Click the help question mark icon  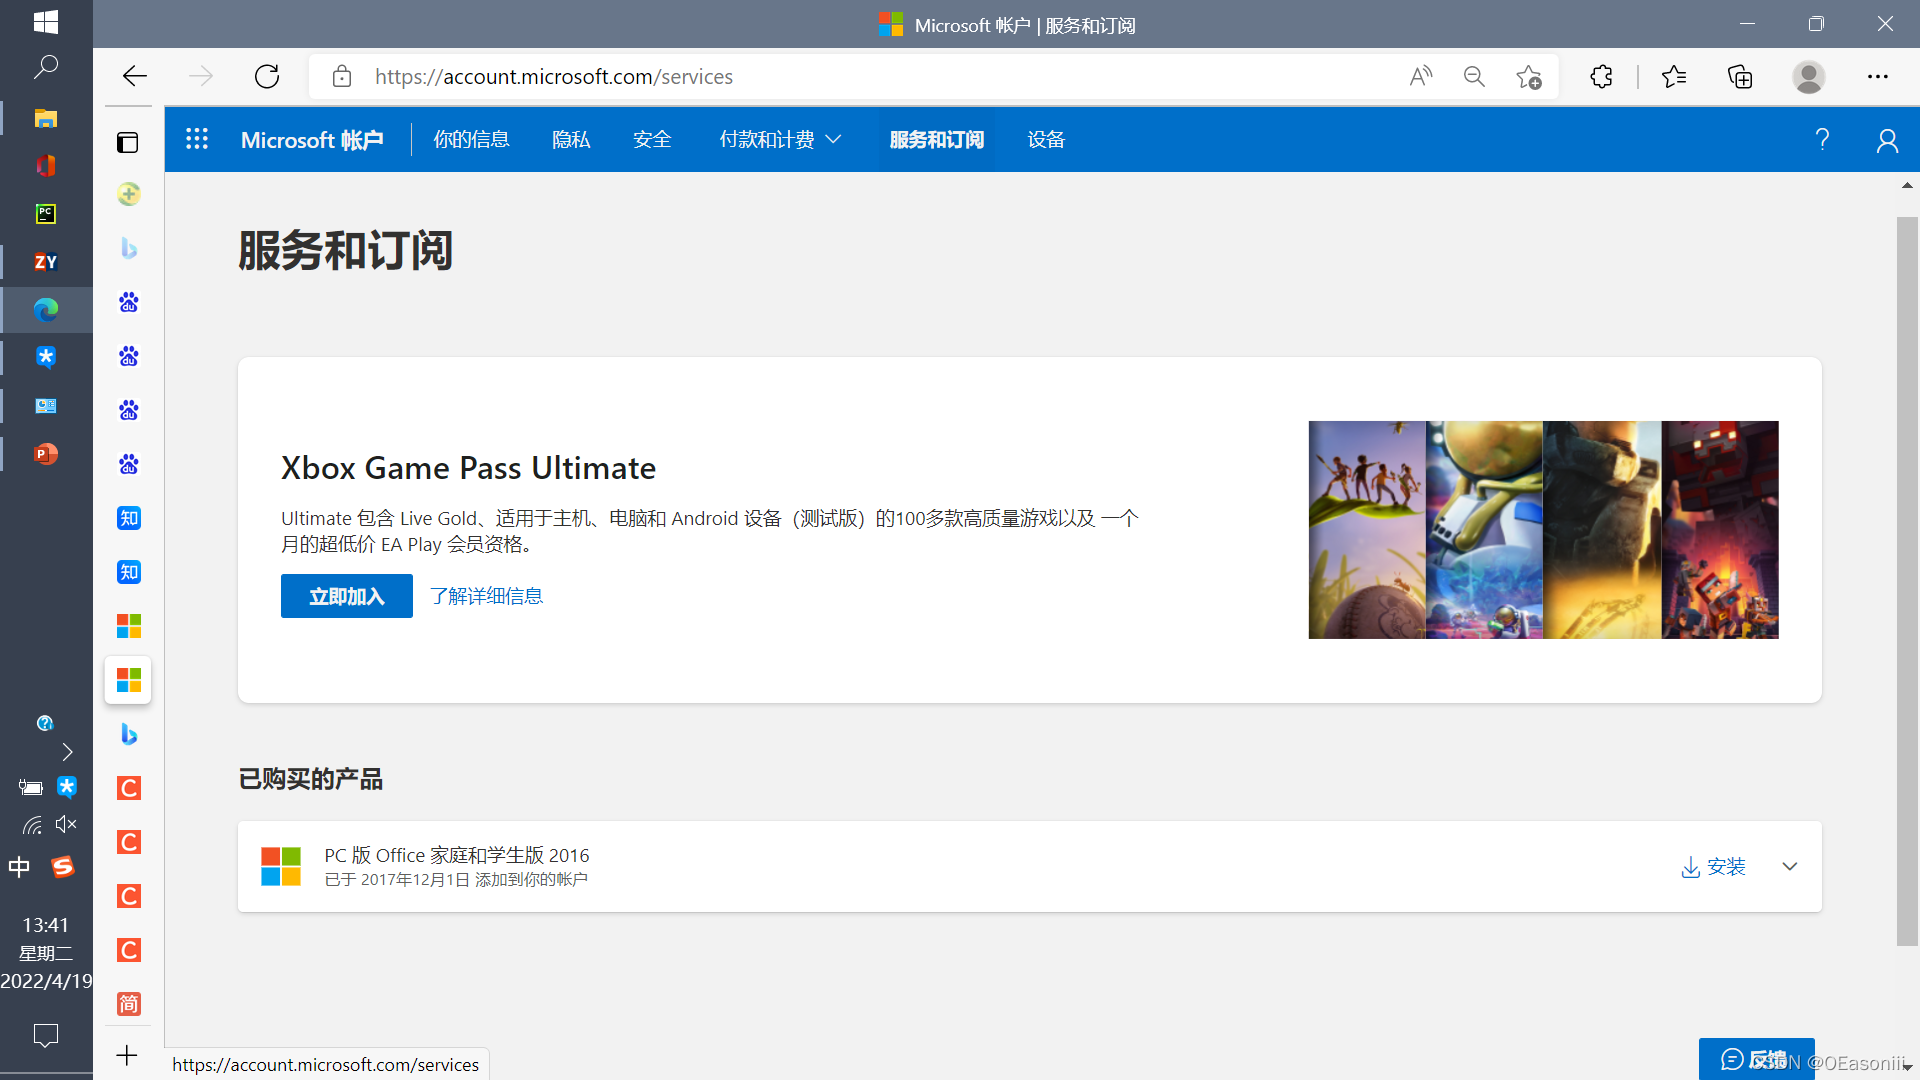coord(1822,139)
